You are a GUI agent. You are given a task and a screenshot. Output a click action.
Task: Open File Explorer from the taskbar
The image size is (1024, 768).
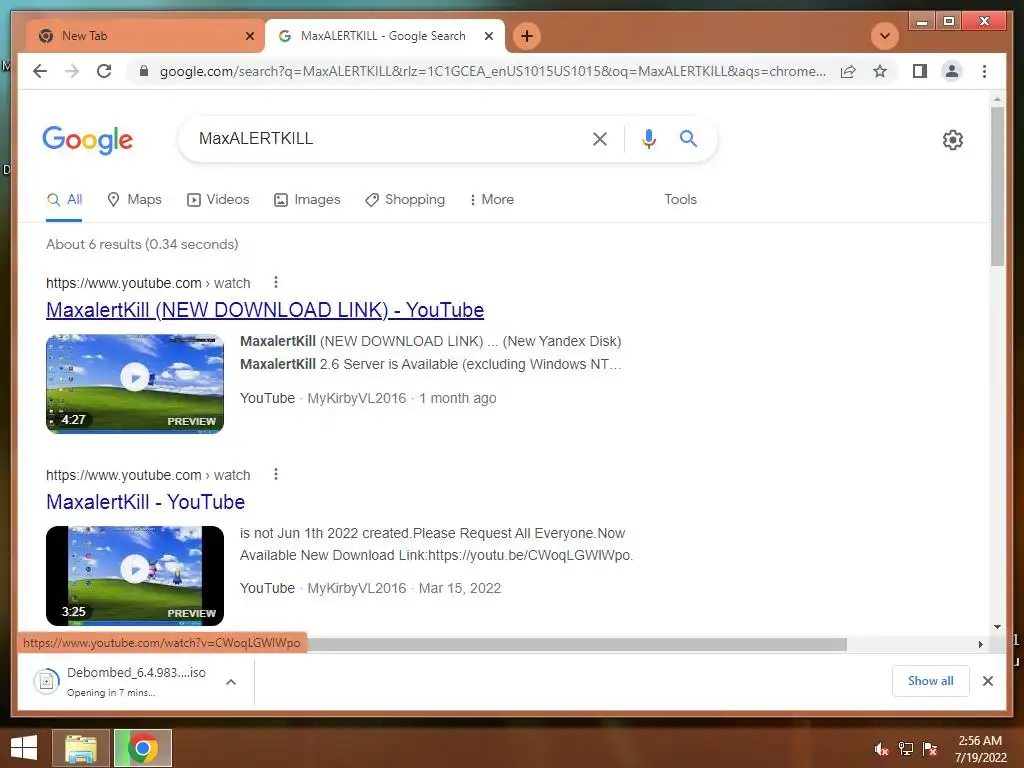pos(80,748)
